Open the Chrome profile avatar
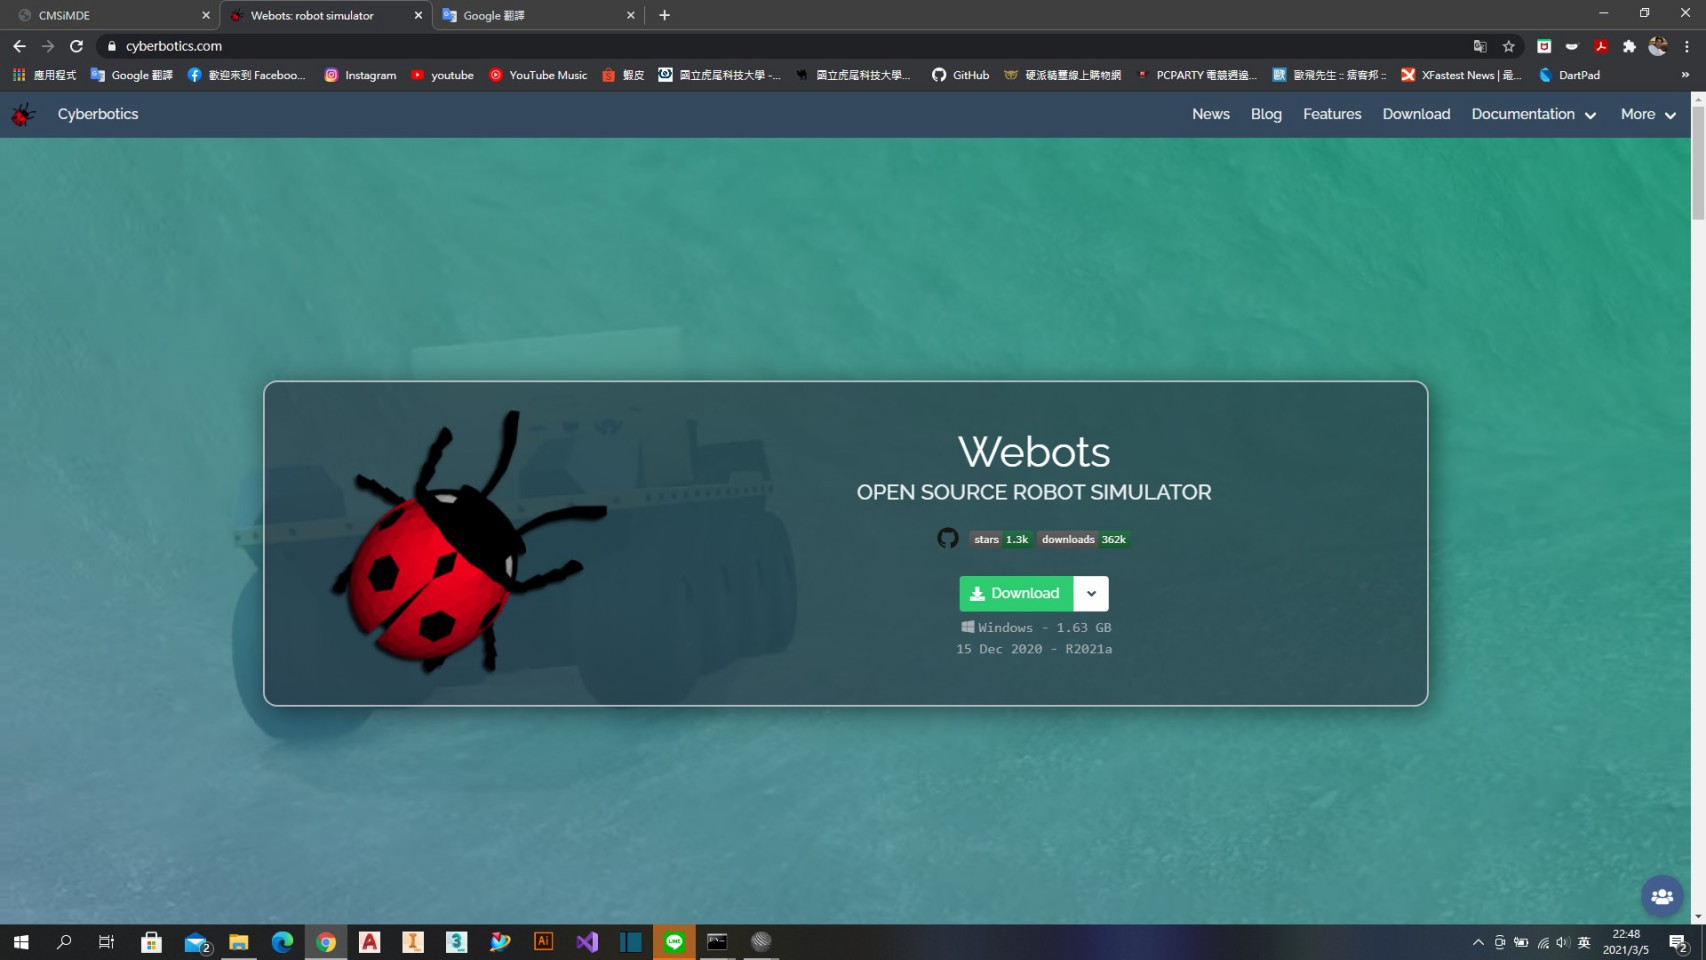 click(1657, 46)
